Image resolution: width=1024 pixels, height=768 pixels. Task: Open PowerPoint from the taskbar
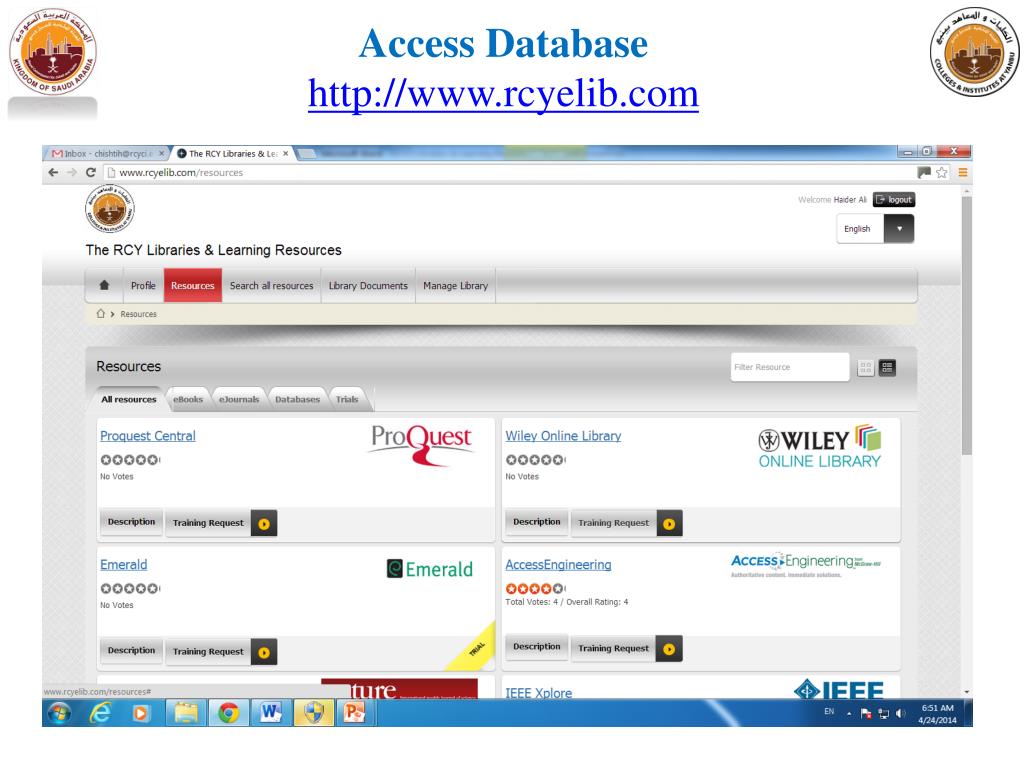pos(355,712)
